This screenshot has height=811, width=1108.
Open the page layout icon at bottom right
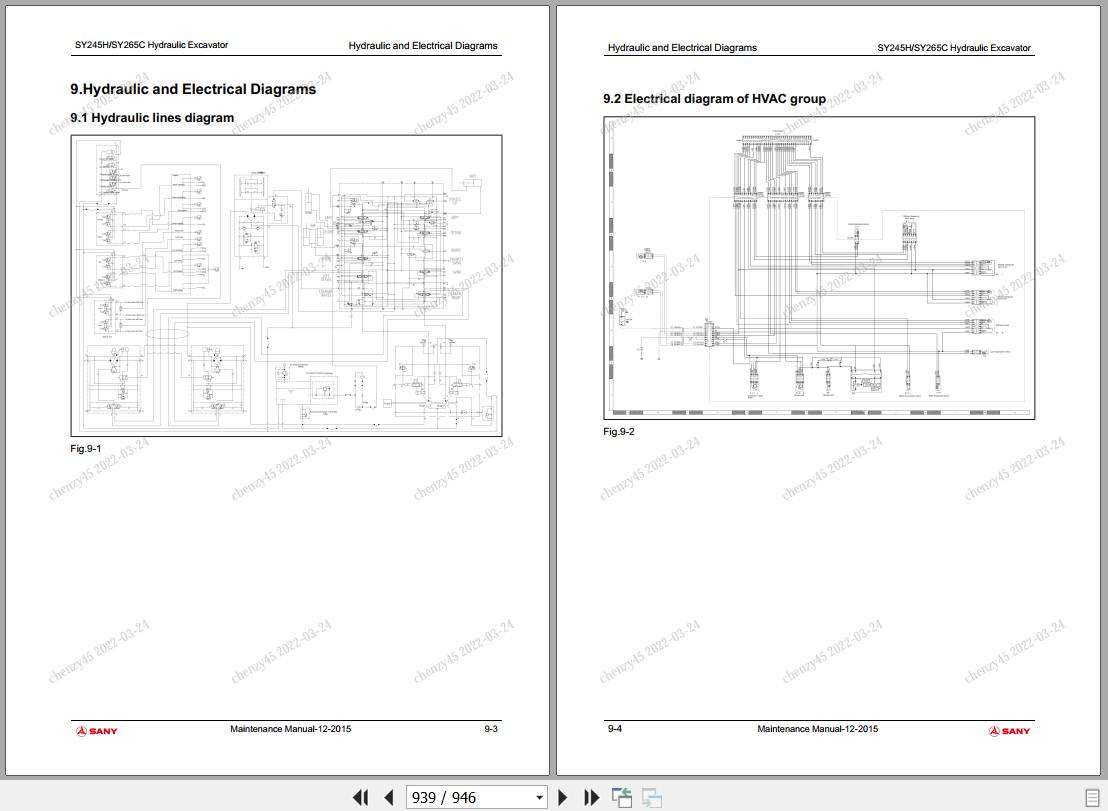coord(1092,798)
